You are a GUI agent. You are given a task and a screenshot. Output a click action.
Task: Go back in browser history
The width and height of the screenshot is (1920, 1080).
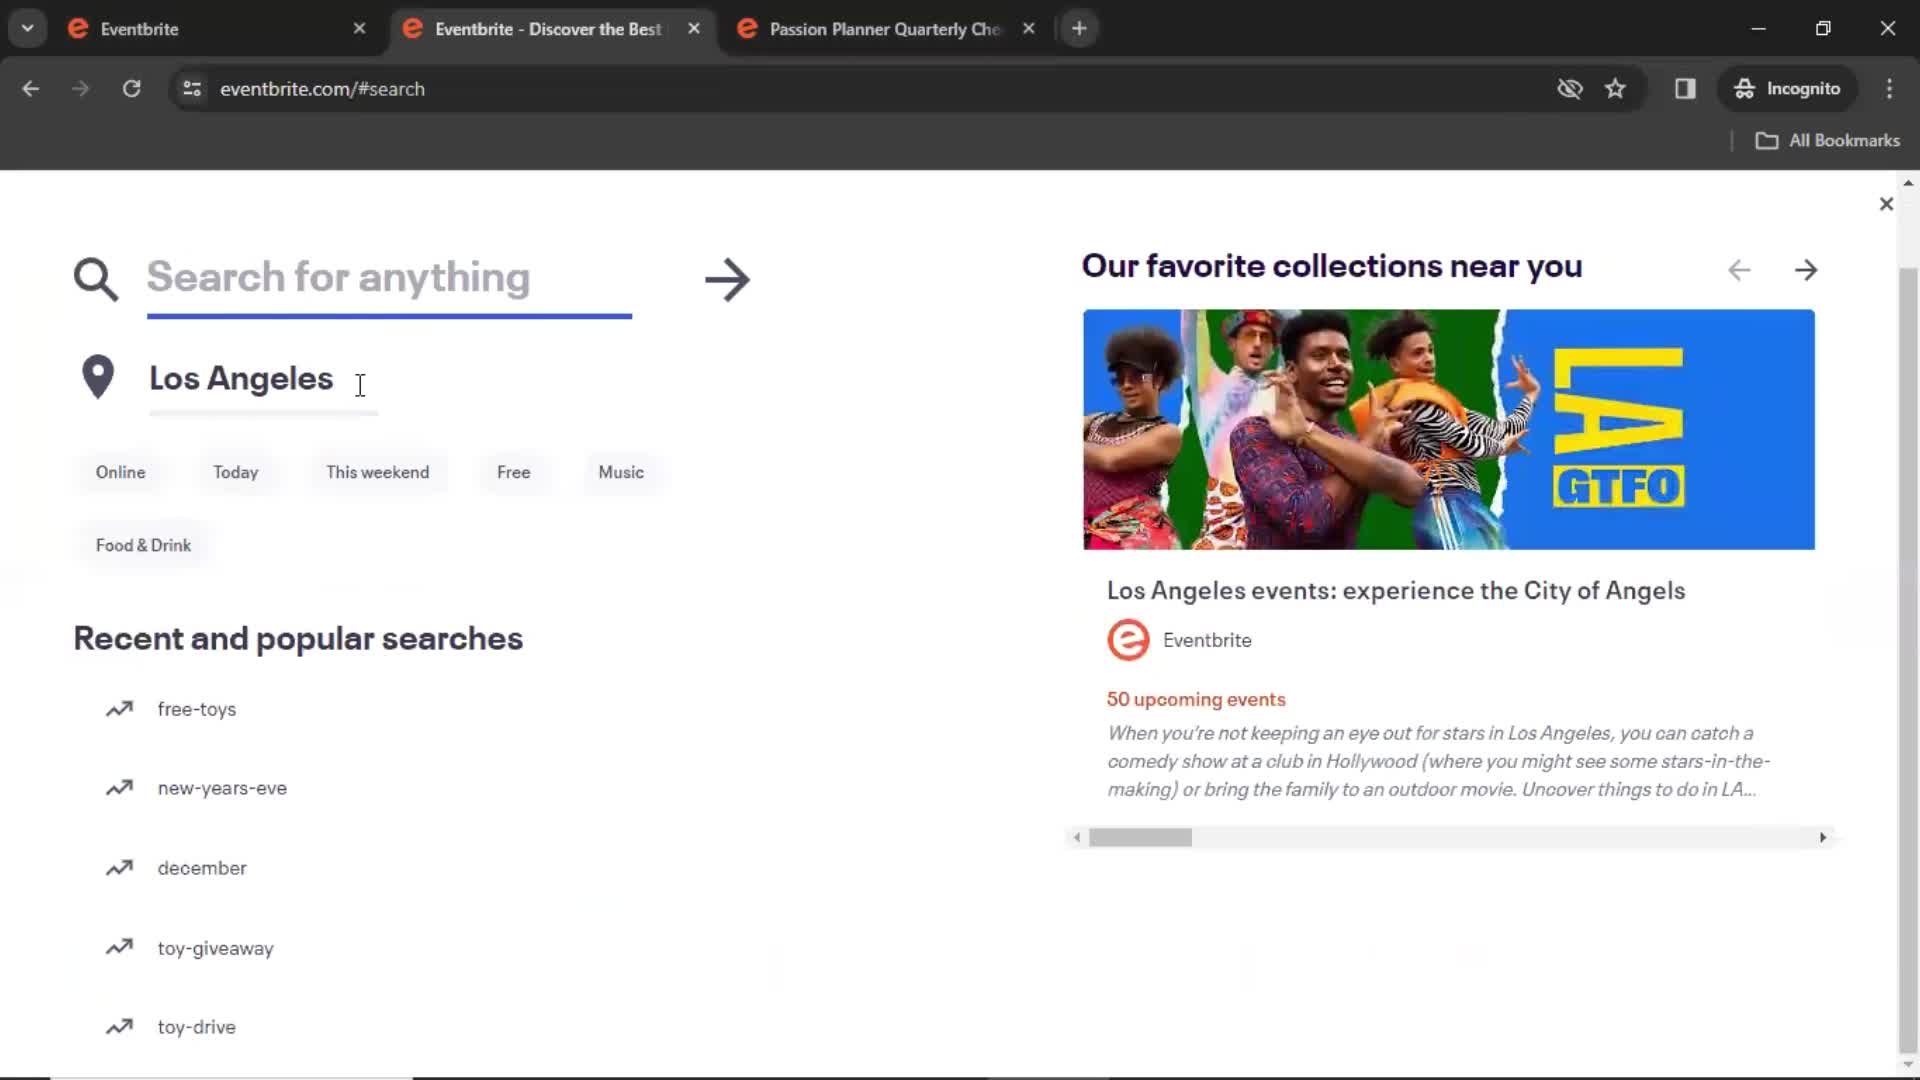point(31,89)
